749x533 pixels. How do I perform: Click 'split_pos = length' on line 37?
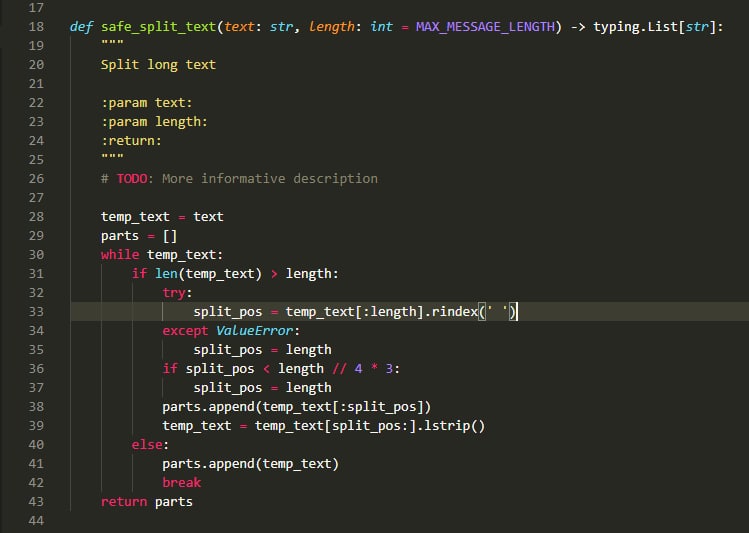(x=262, y=388)
